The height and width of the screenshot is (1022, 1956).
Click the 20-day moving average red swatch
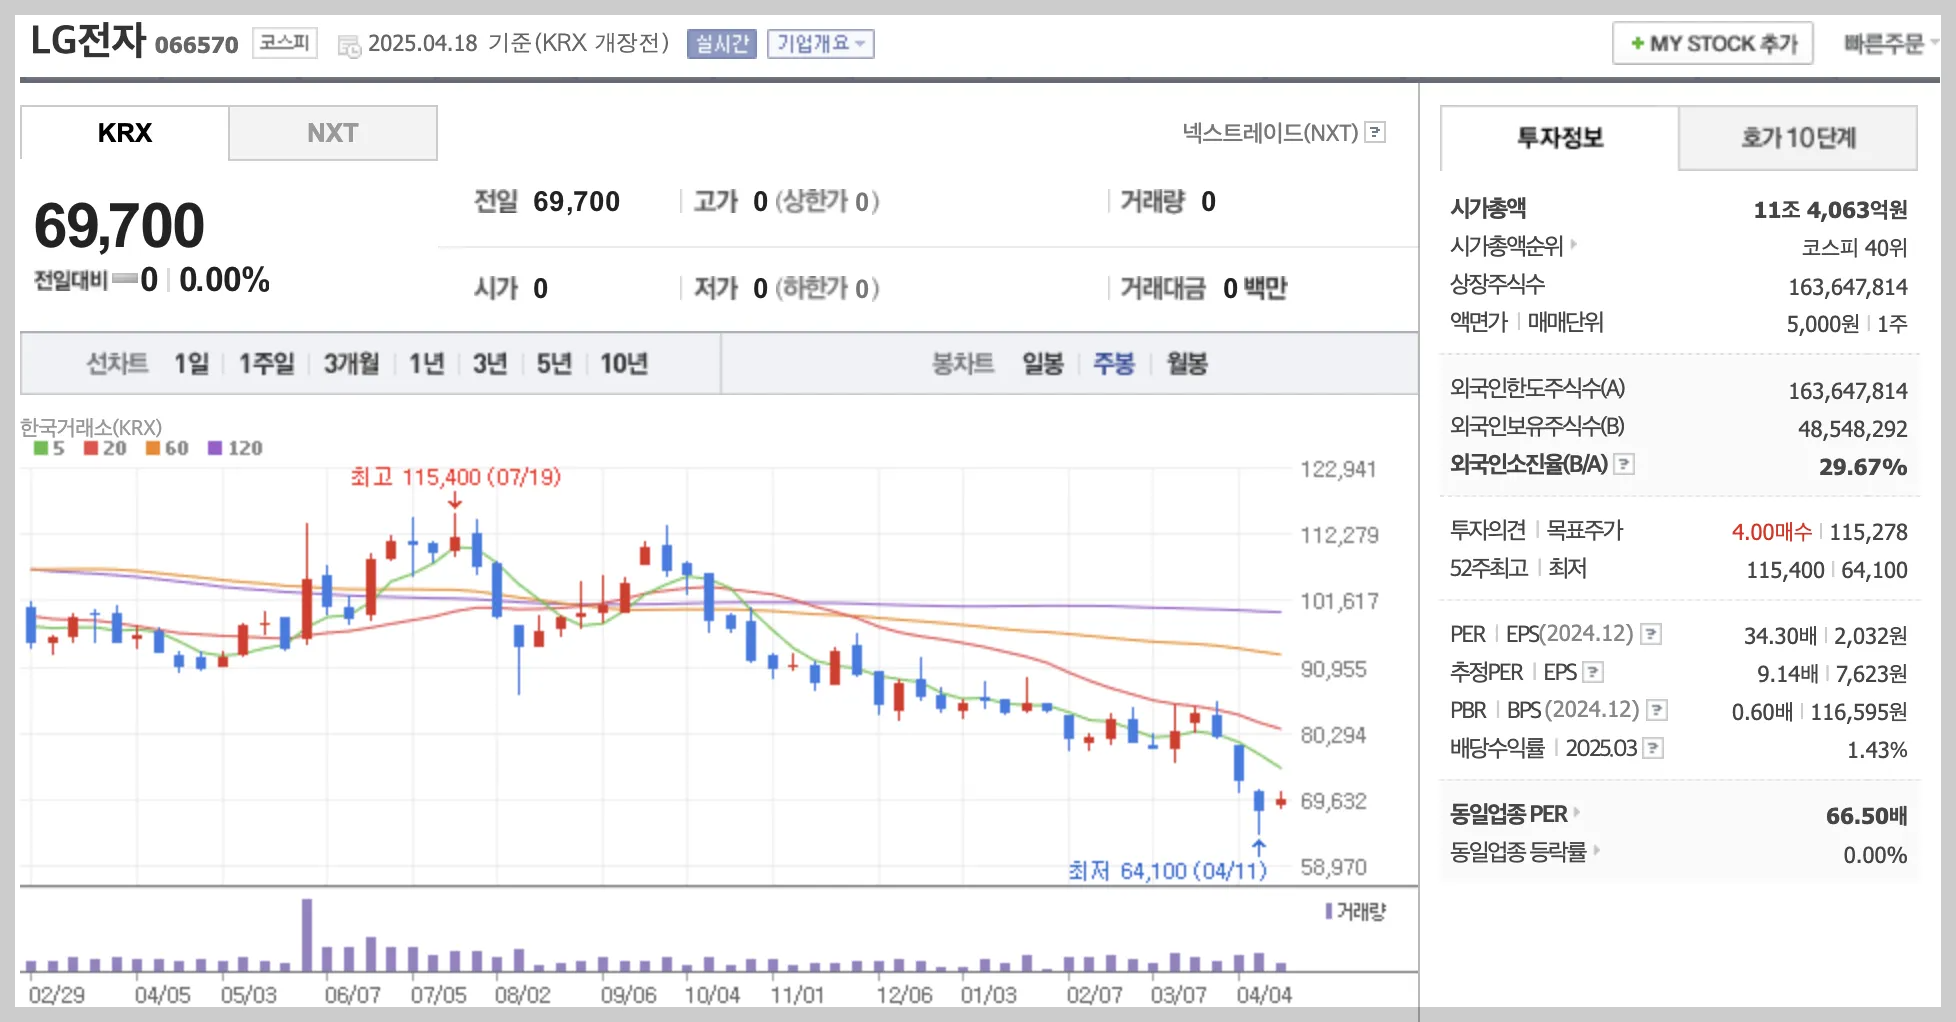tap(91, 448)
